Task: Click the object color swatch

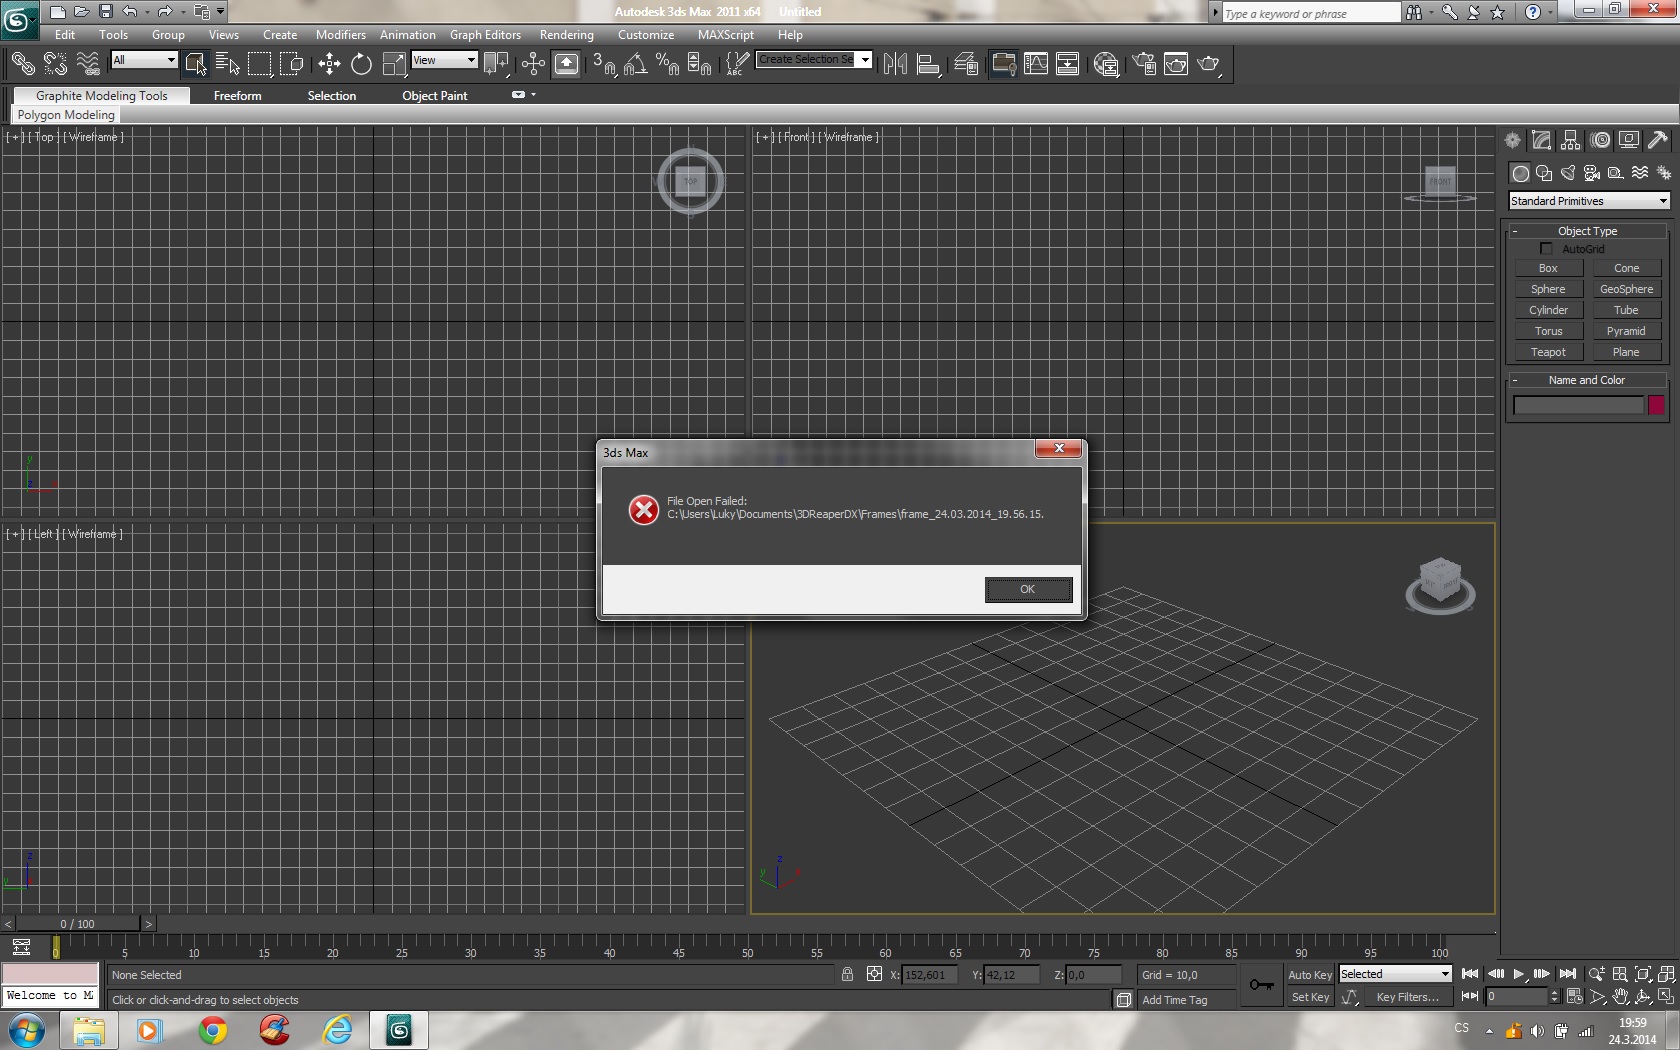Action: 1656,405
